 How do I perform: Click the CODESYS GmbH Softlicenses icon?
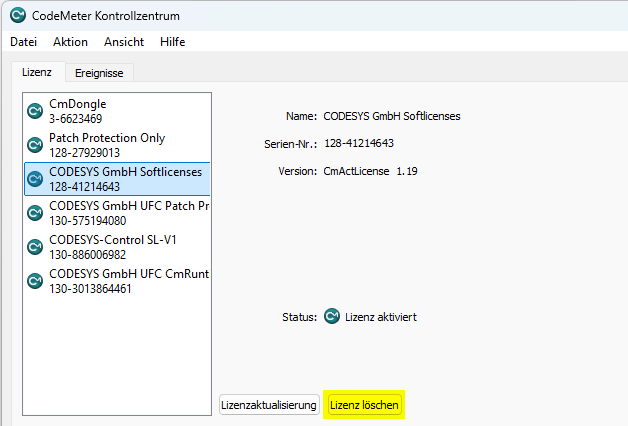click(35, 179)
